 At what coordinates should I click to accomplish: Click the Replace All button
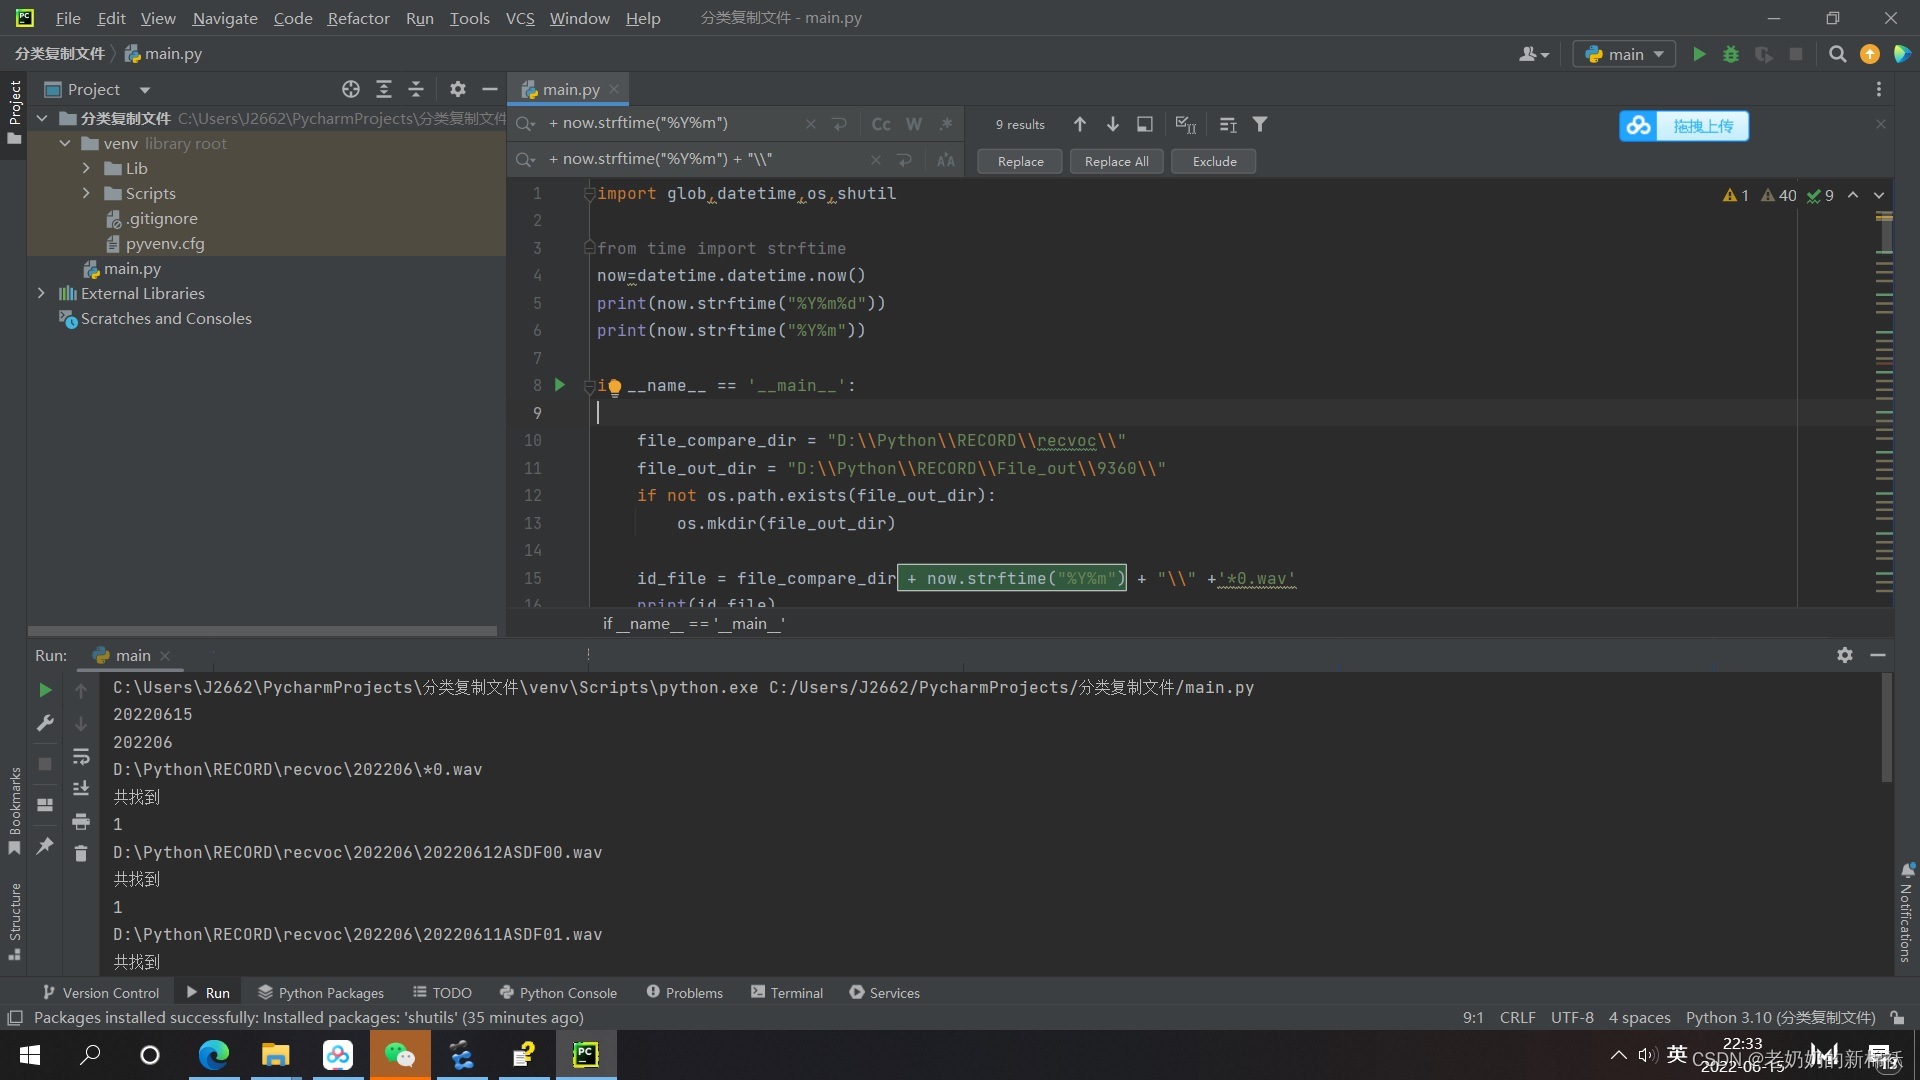(x=1116, y=161)
